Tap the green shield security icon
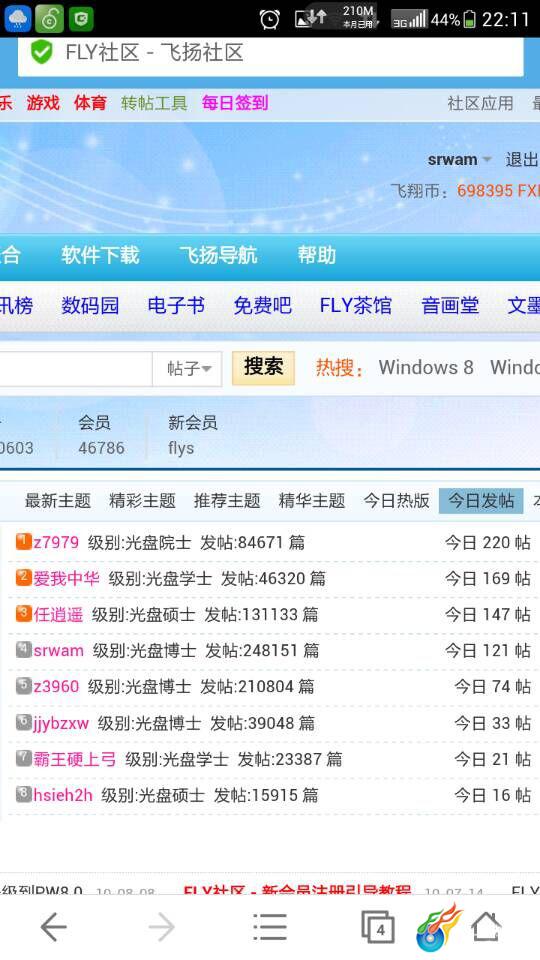Image resolution: width=540 pixels, height=960 pixels. coord(42,53)
